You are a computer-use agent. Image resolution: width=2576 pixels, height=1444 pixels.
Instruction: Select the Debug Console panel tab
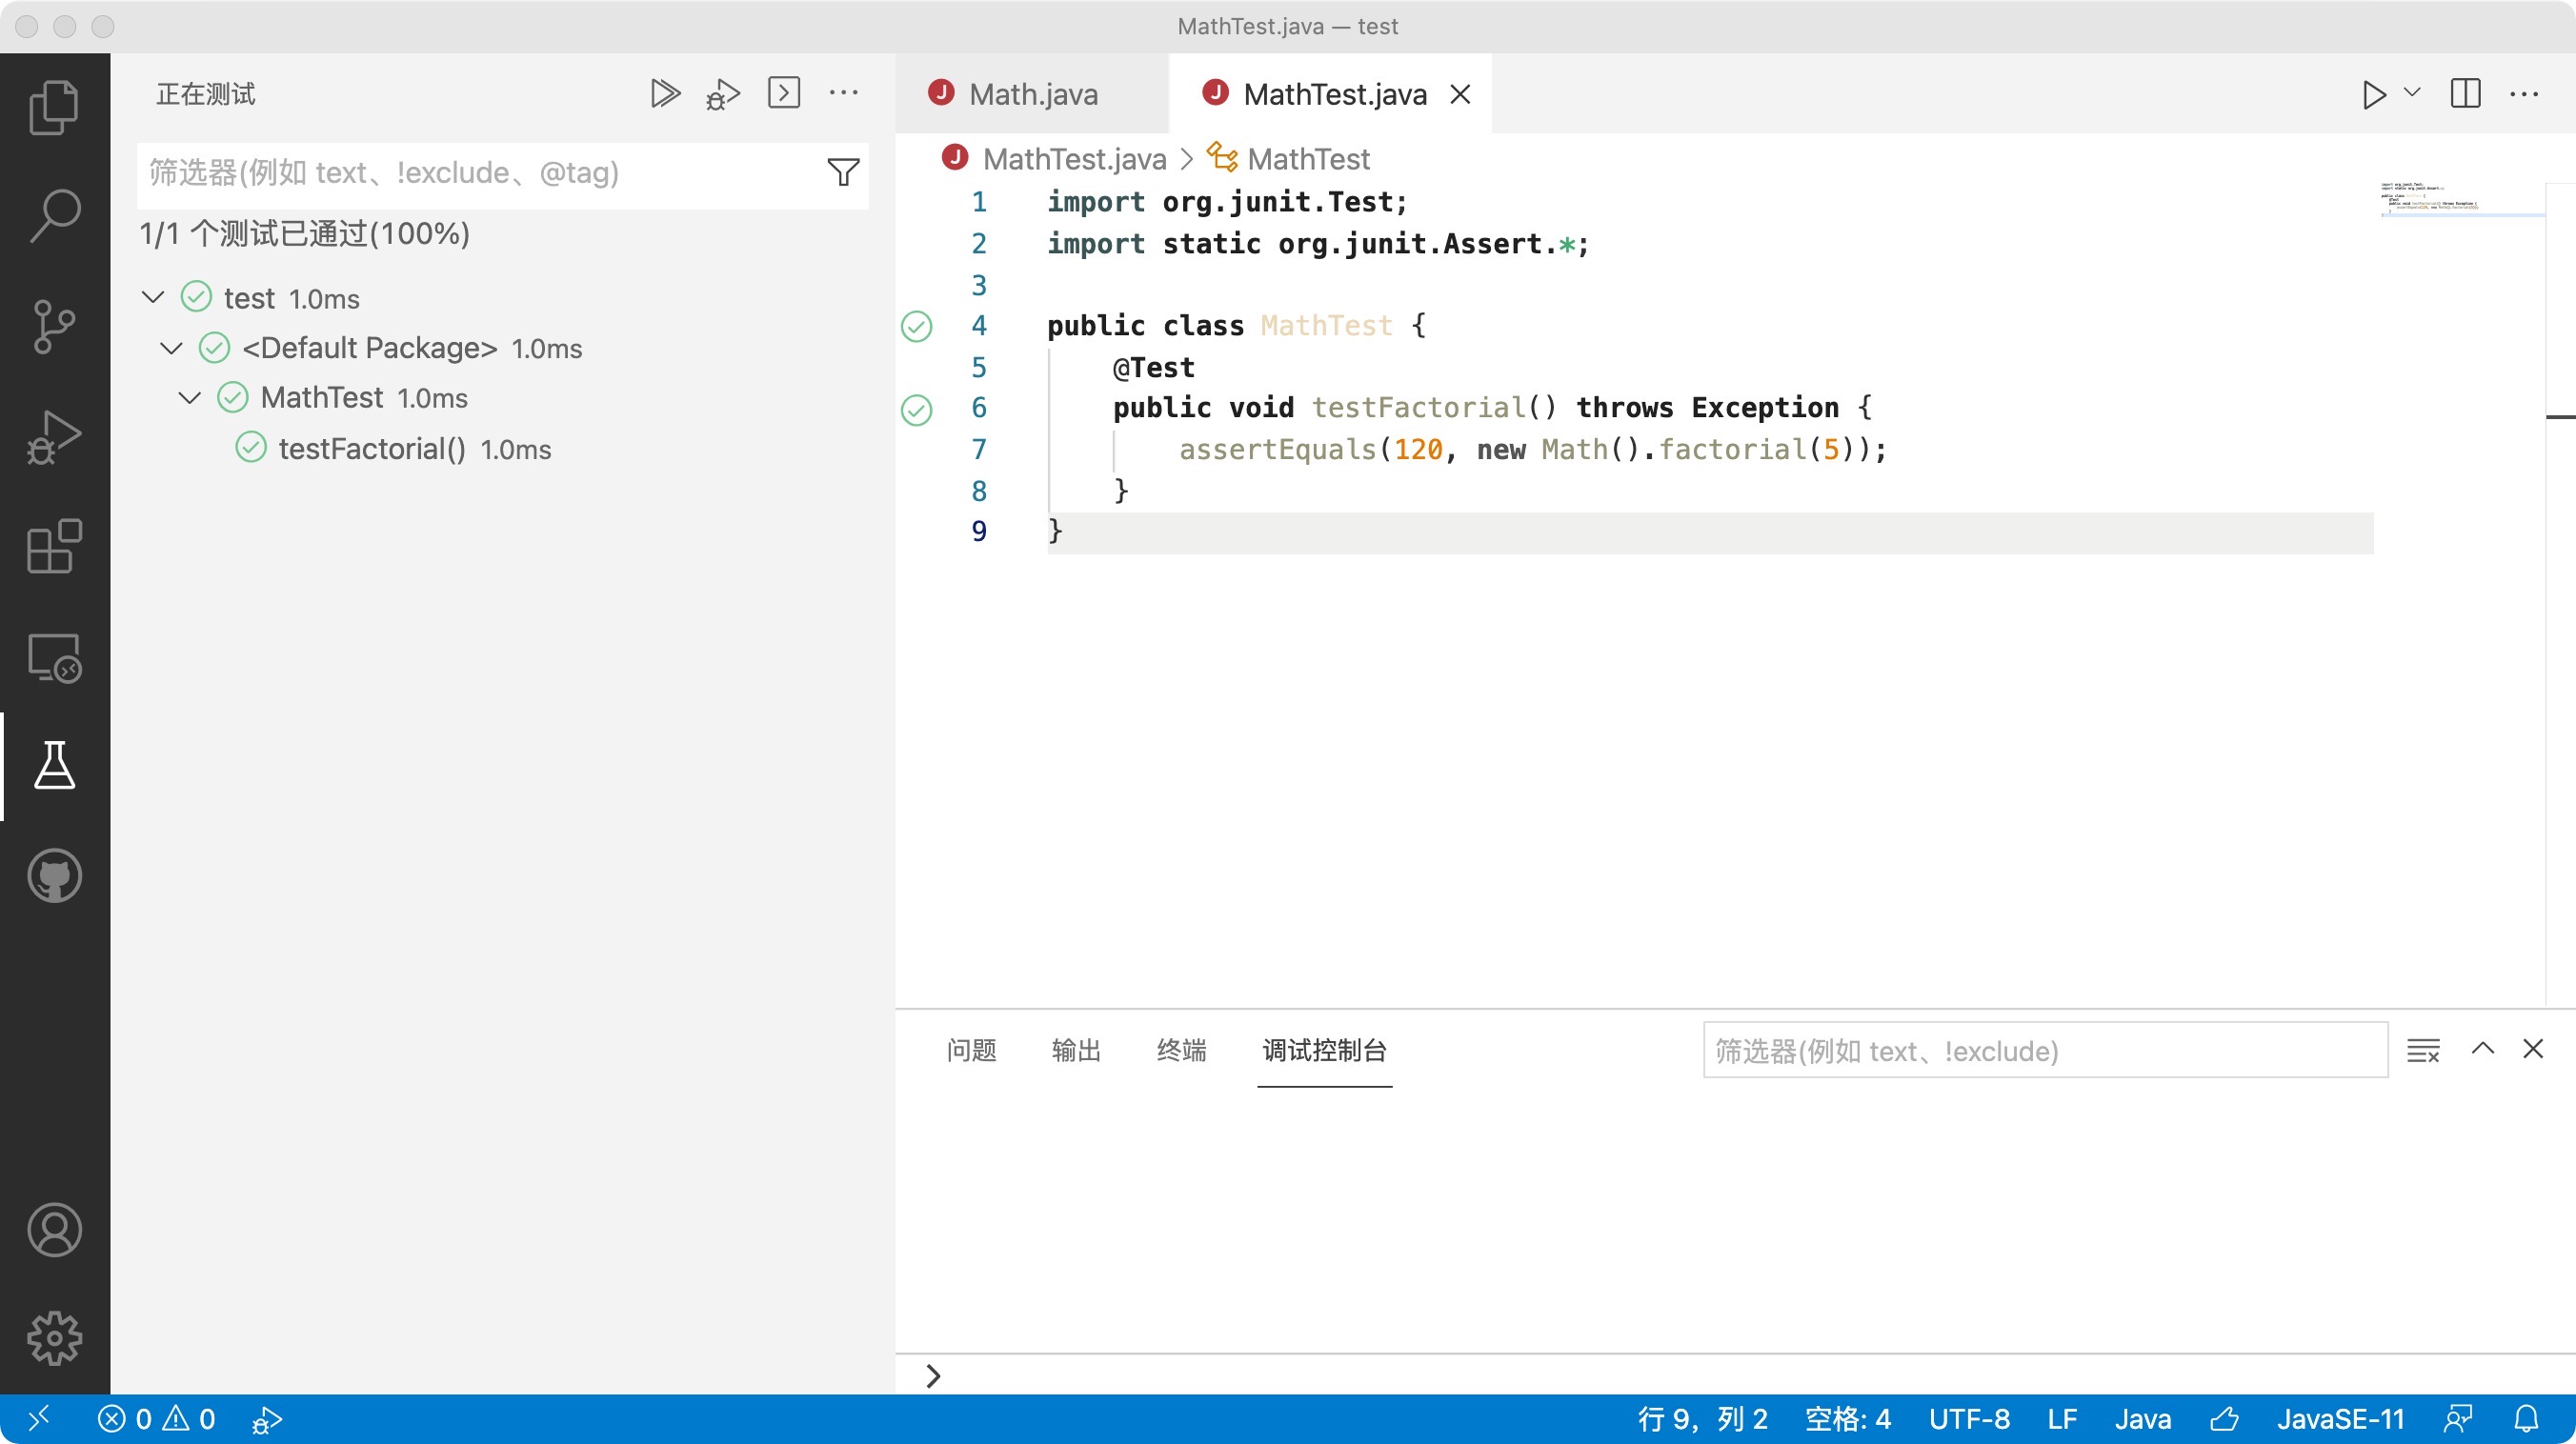pos(1324,1050)
